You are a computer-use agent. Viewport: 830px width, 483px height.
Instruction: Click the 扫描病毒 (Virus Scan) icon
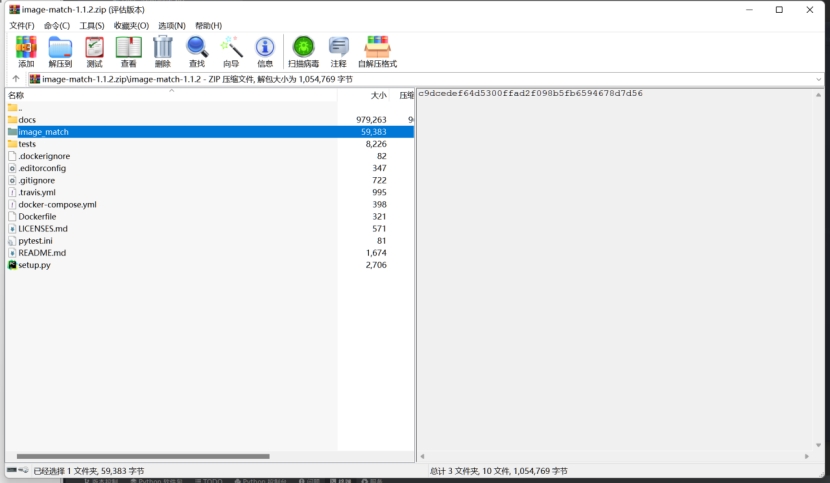[x=303, y=50]
